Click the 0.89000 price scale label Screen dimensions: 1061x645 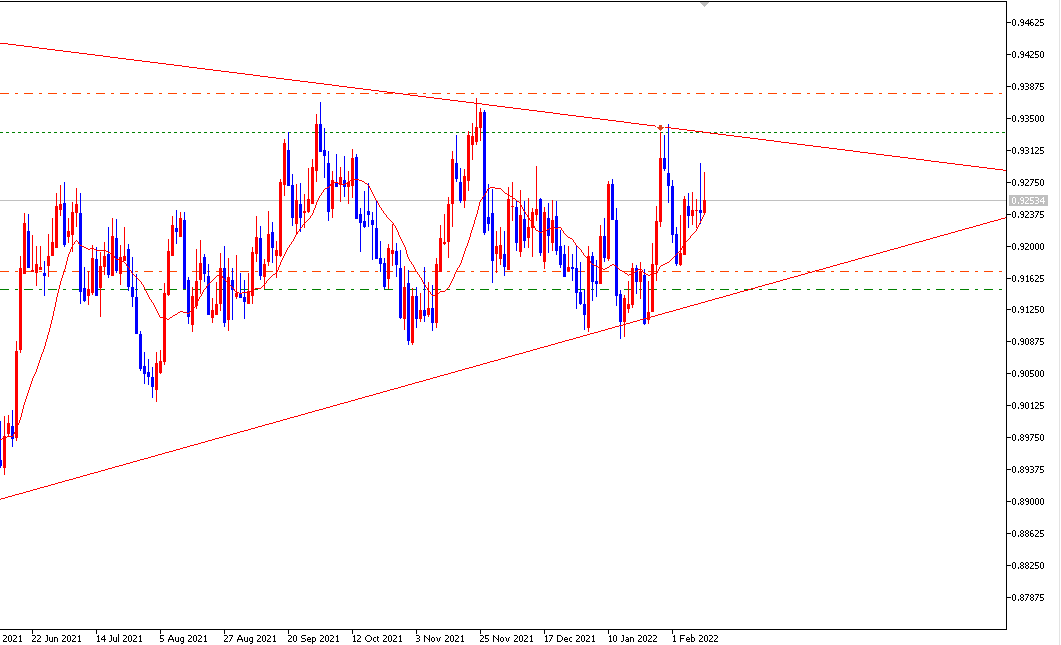(x=1028, y=502)
